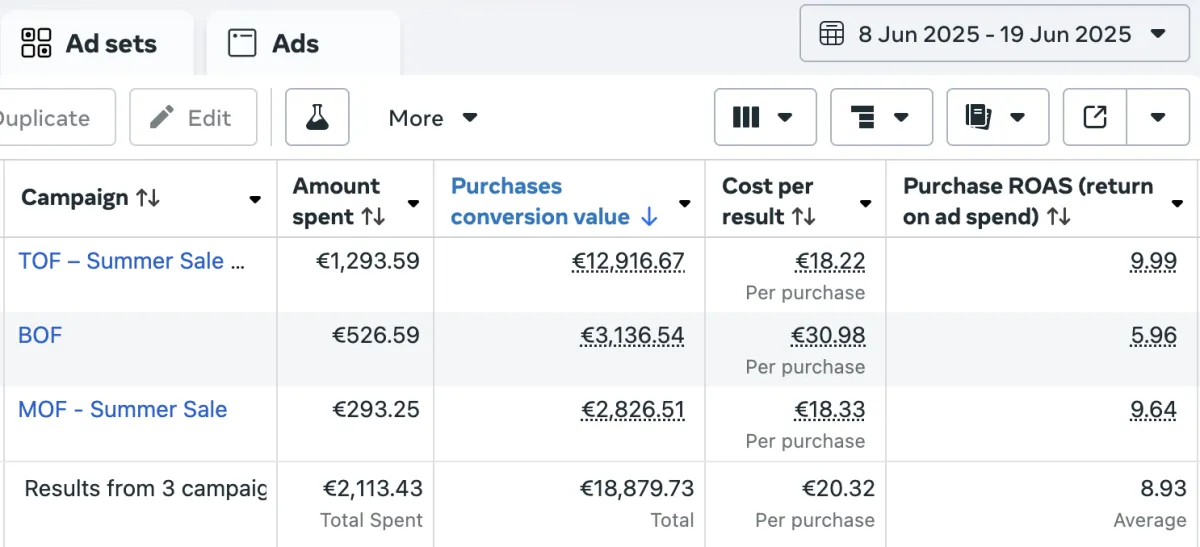Open the TOF – Summer Sale campaign
This screenshot has width=1200, height=547.
pyautogui.click(x=130, y=262)
